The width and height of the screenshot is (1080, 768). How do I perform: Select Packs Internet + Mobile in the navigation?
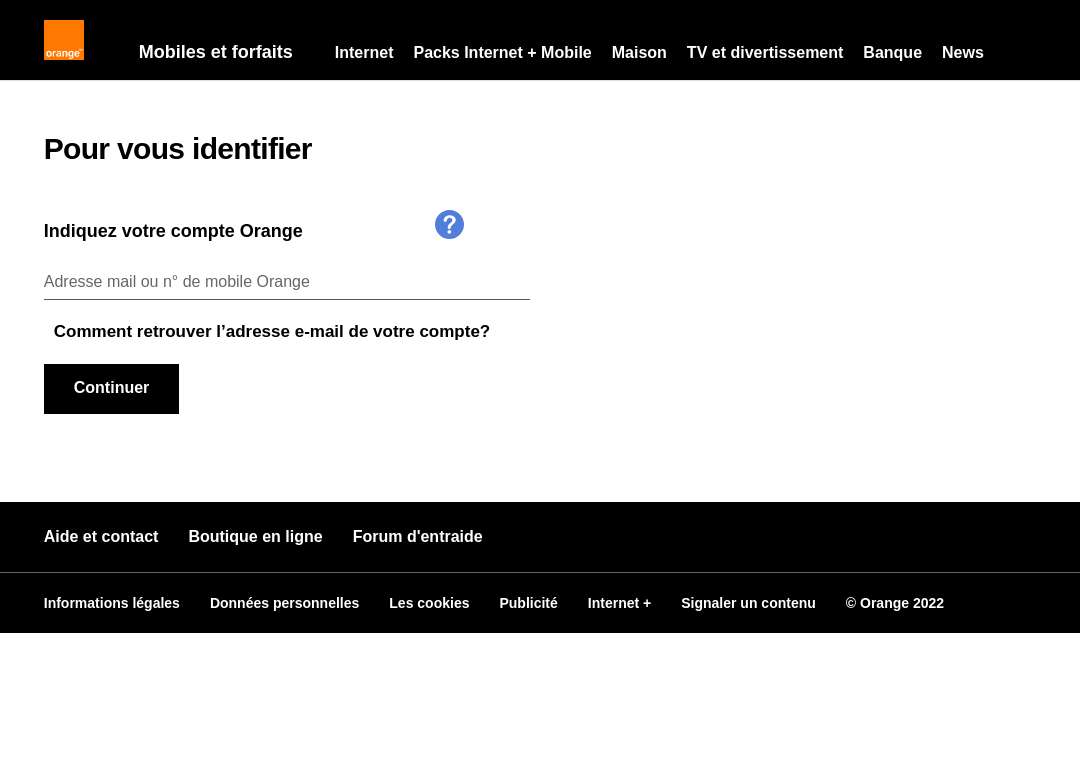[x=502, y=53]
